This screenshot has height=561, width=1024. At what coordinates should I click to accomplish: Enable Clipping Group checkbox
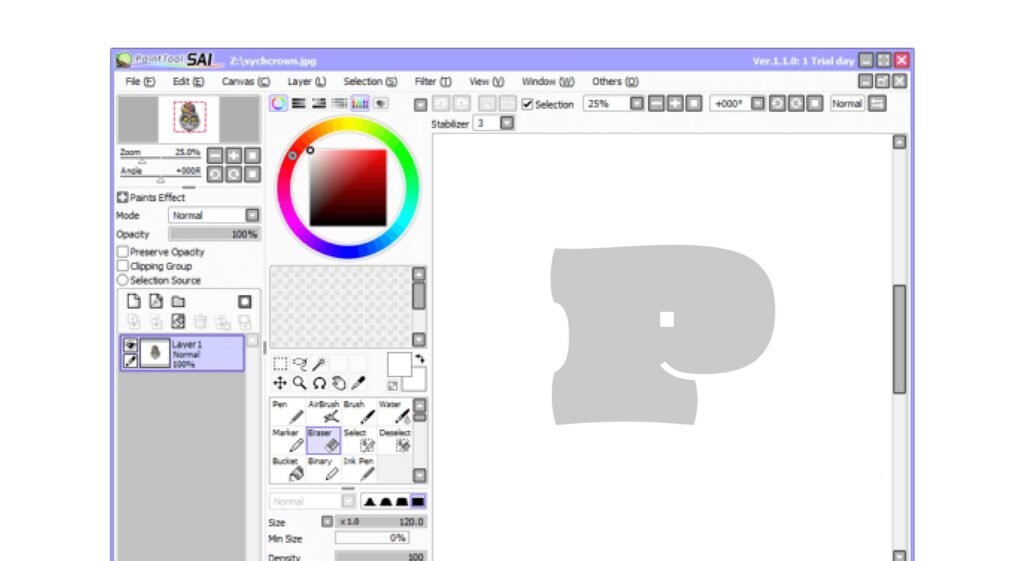click(x=122, y=266)
